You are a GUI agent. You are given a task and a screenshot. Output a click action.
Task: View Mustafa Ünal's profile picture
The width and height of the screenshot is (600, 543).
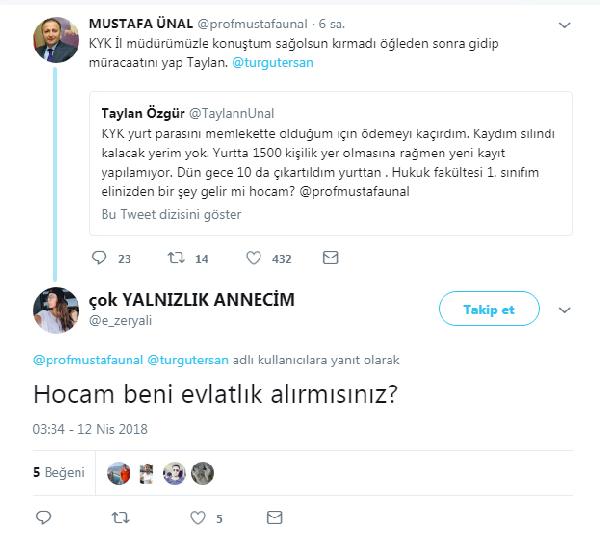[x=57, y=39]
